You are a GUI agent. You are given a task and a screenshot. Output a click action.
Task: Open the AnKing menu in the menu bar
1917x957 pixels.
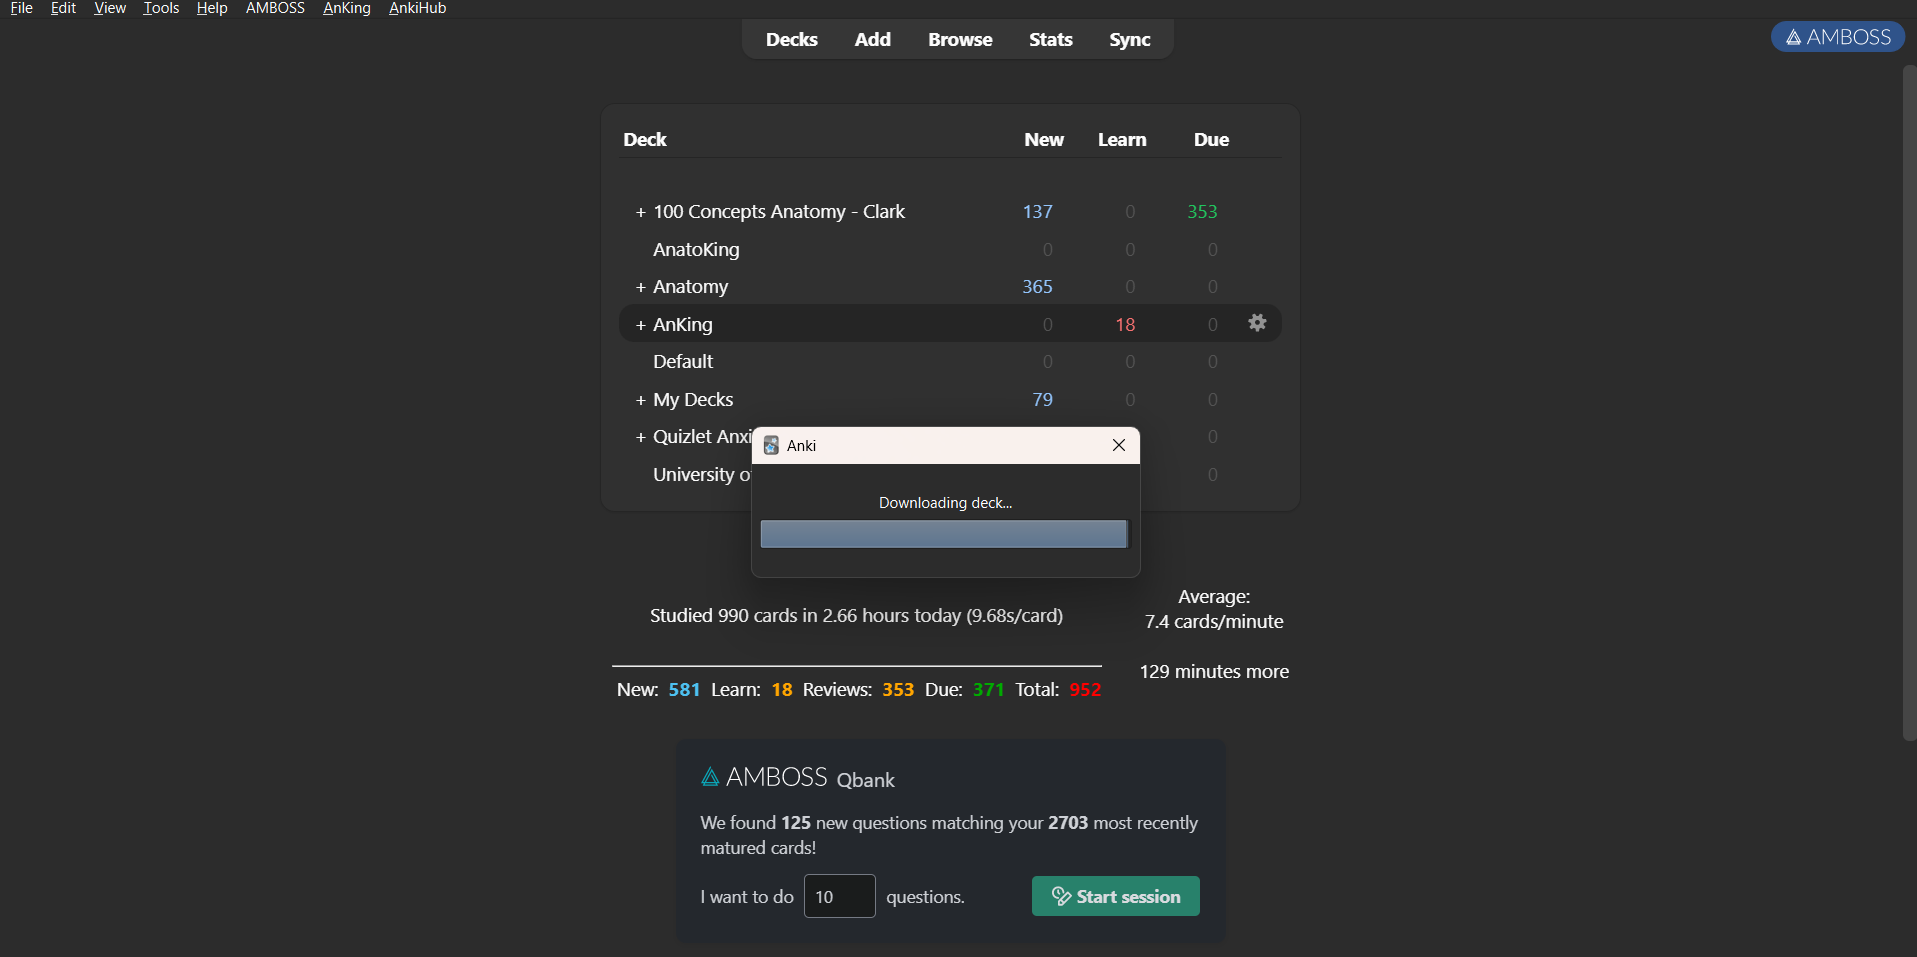coord(346,9)
